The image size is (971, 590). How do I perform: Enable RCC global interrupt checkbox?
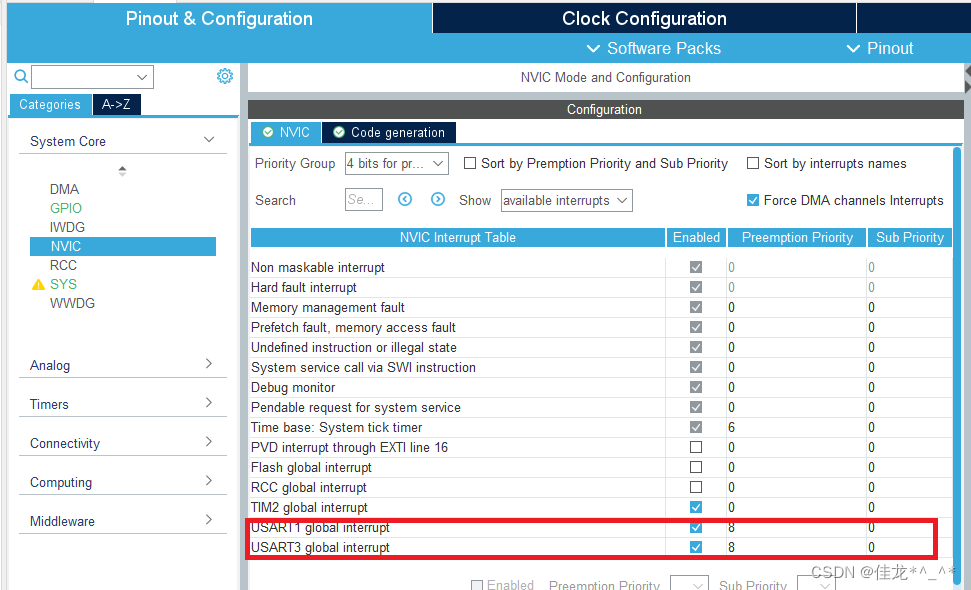pos(696,487)
